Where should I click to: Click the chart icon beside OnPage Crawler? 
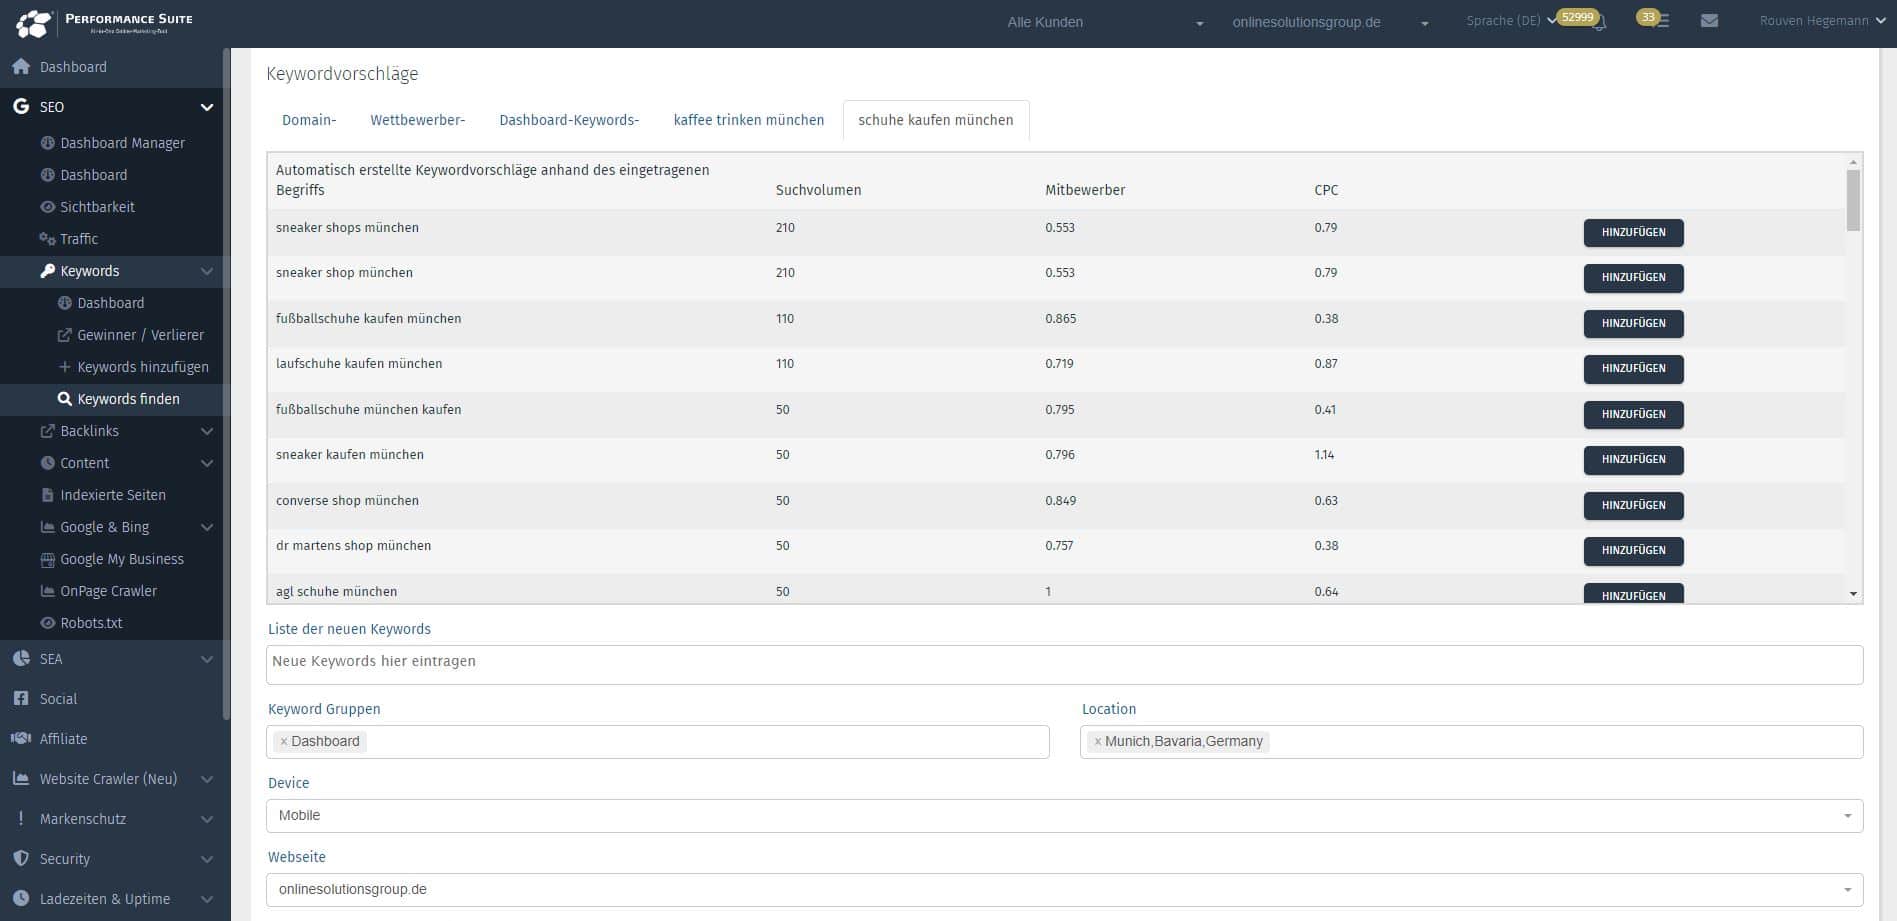(47, 591)
